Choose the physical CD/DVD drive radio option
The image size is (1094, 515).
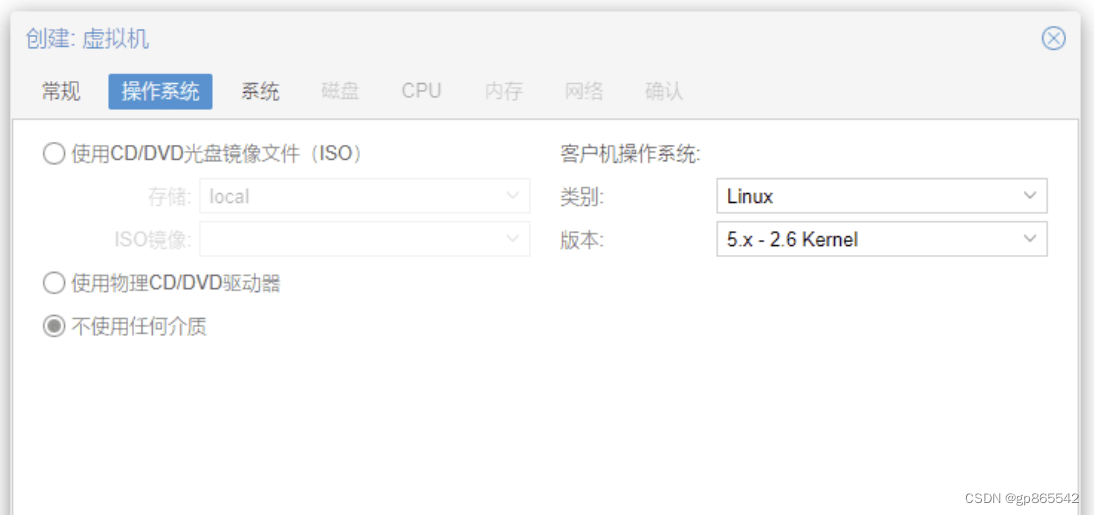click(54, 284)
